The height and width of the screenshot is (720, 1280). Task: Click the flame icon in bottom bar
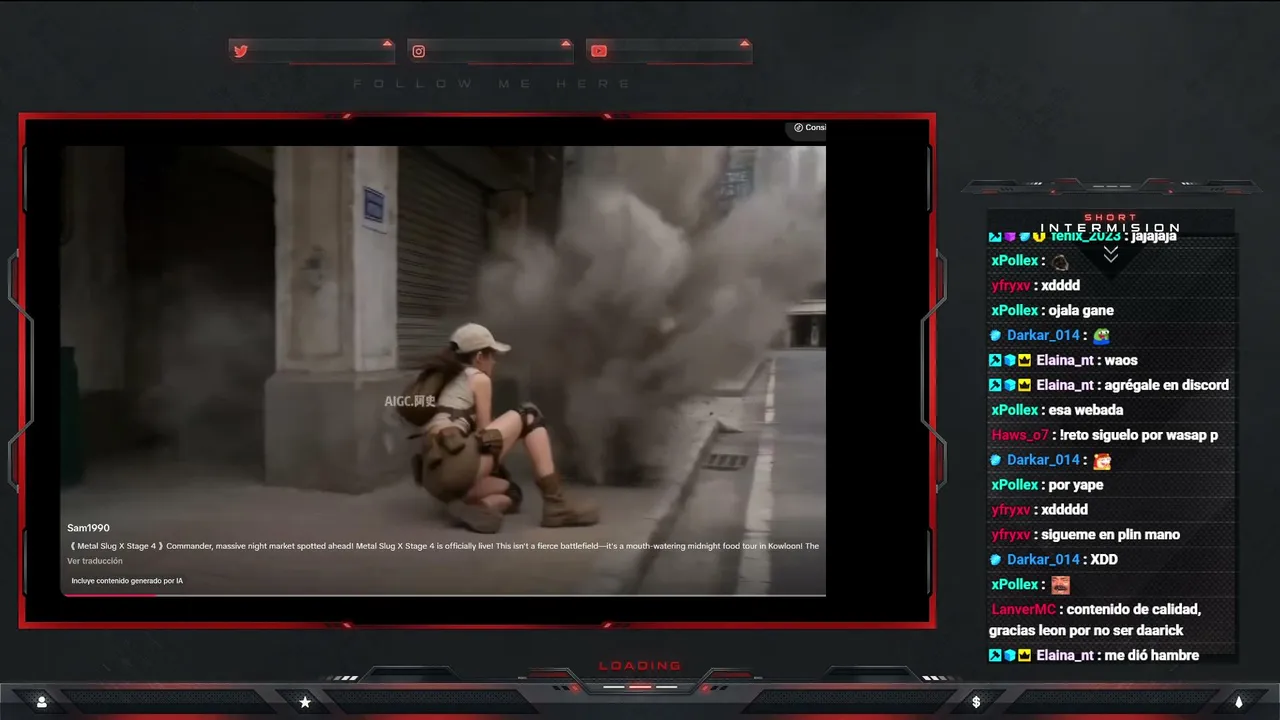[1238, 702]
